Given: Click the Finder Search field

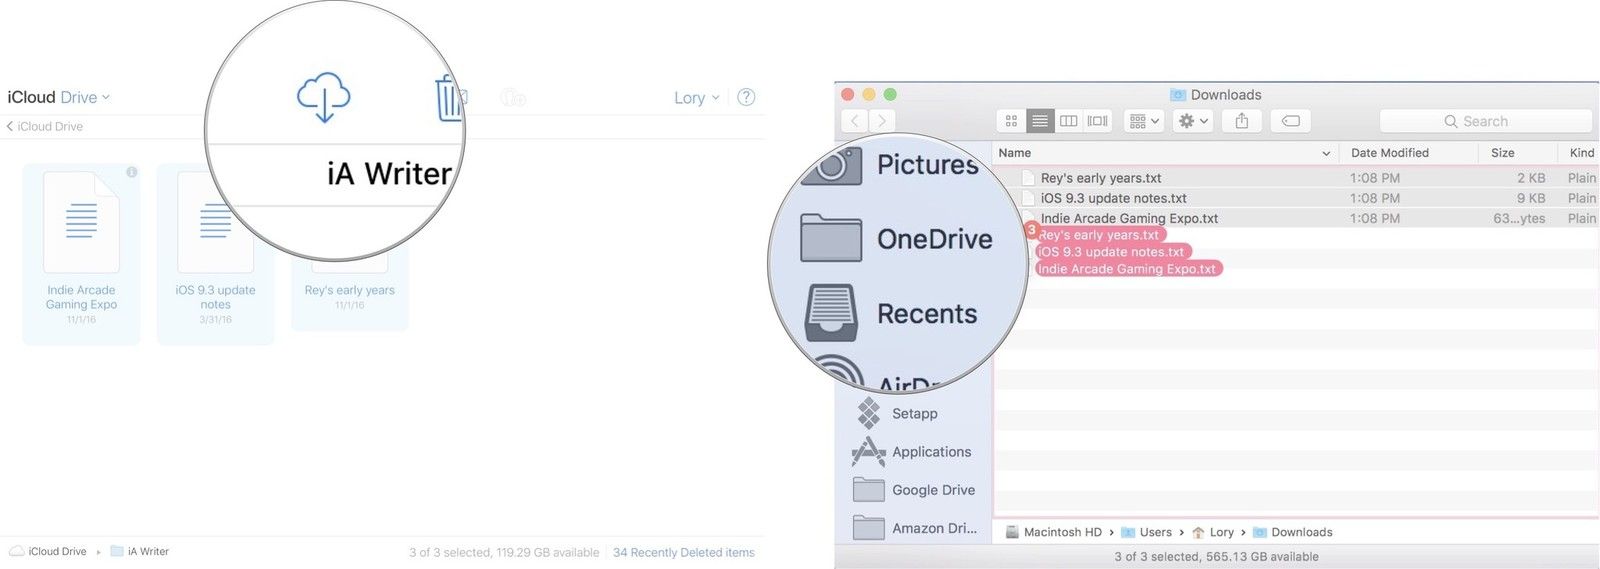Looking at the screenshot, I should (x=1485, y=121).
